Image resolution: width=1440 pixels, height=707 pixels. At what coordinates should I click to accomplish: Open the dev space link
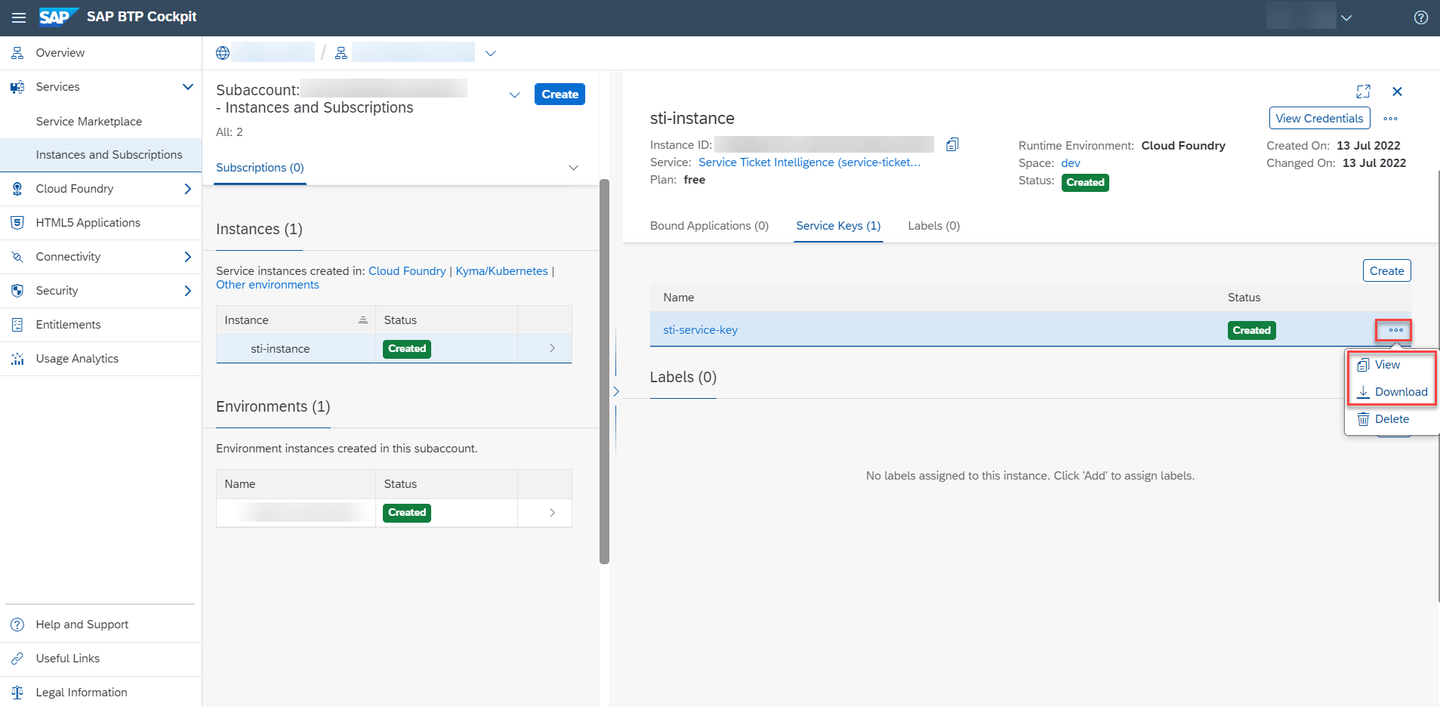[x=1070, y=163]
